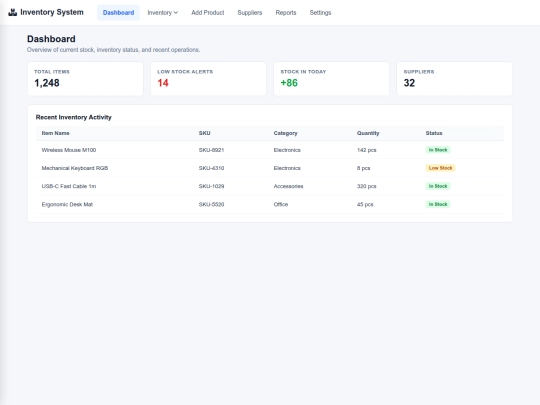Screen dimensions: 540x405
Task: Click the Ergonomic Desk Mat row's SKU cell
Action: pos(211,204)
